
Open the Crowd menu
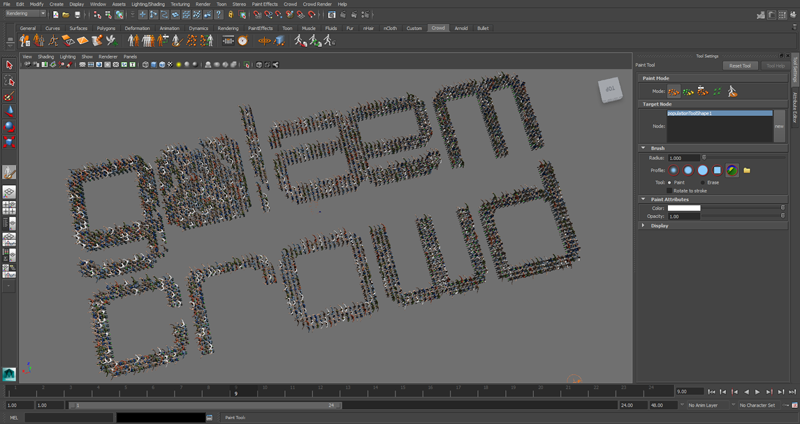290,4
